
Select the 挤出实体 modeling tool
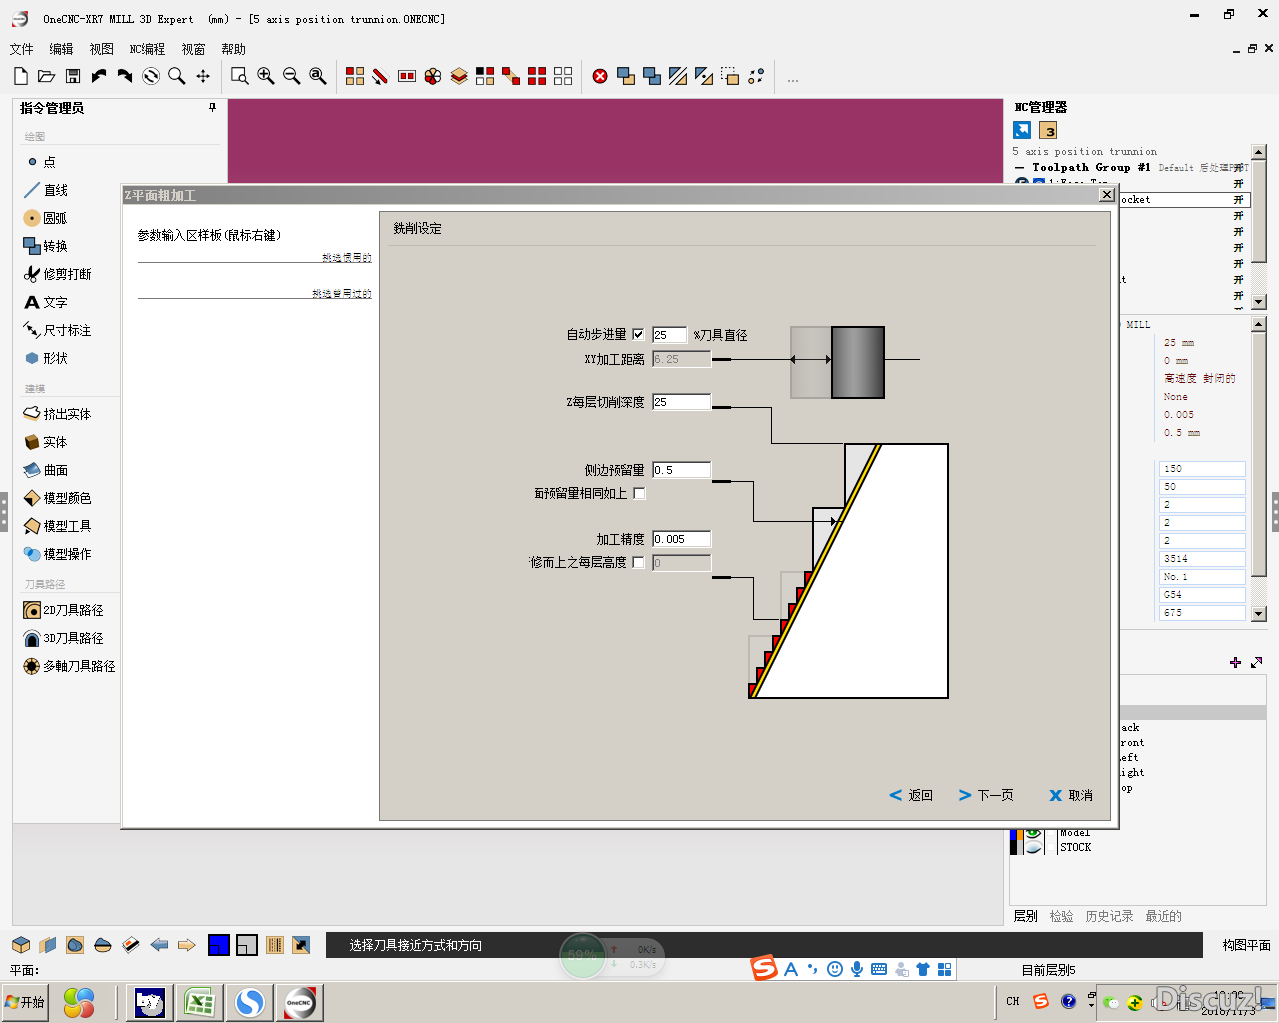(57, 414)
